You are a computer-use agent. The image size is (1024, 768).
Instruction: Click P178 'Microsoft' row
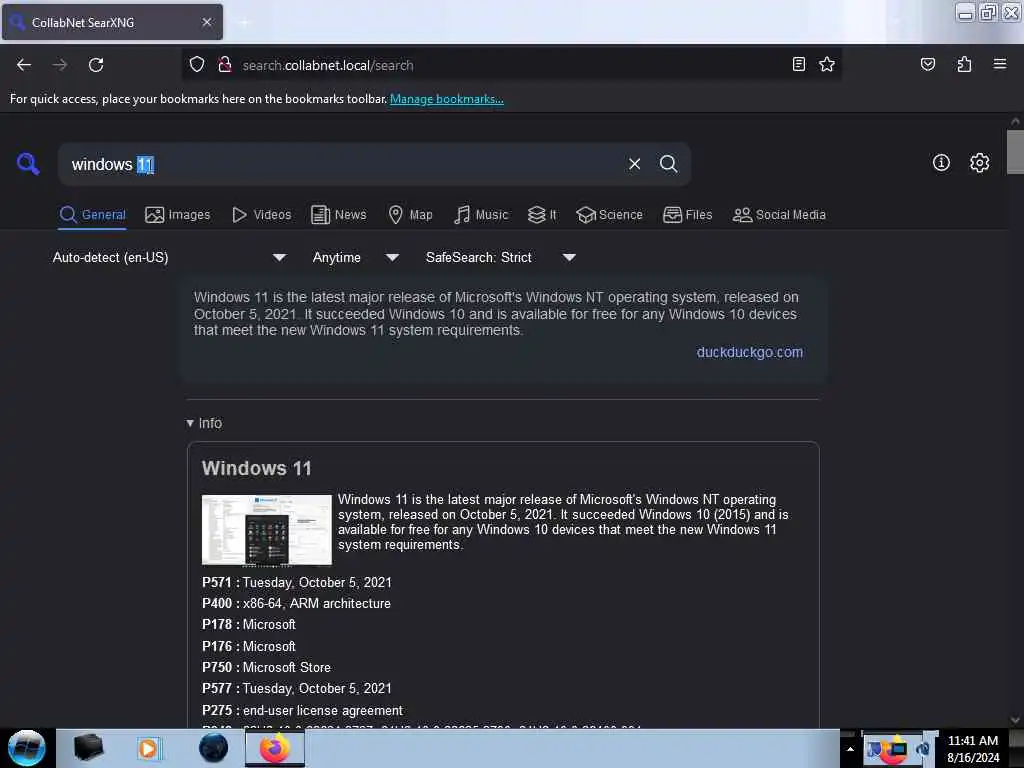pos(249,624)
